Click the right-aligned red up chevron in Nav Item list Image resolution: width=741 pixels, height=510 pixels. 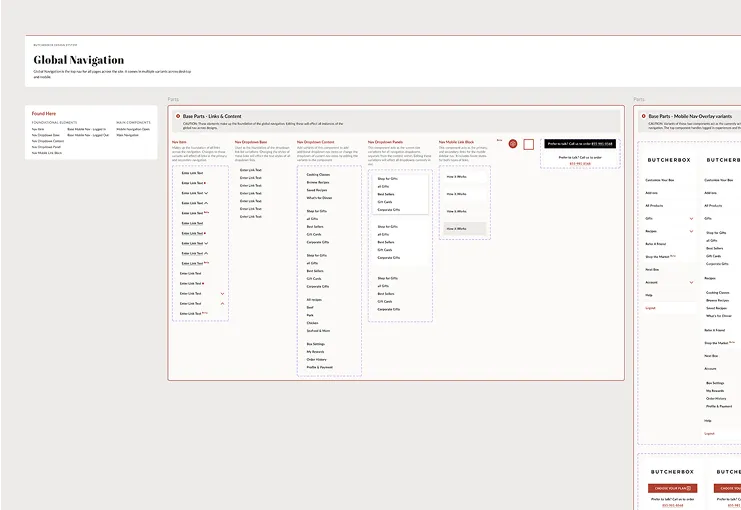[223, 303]
